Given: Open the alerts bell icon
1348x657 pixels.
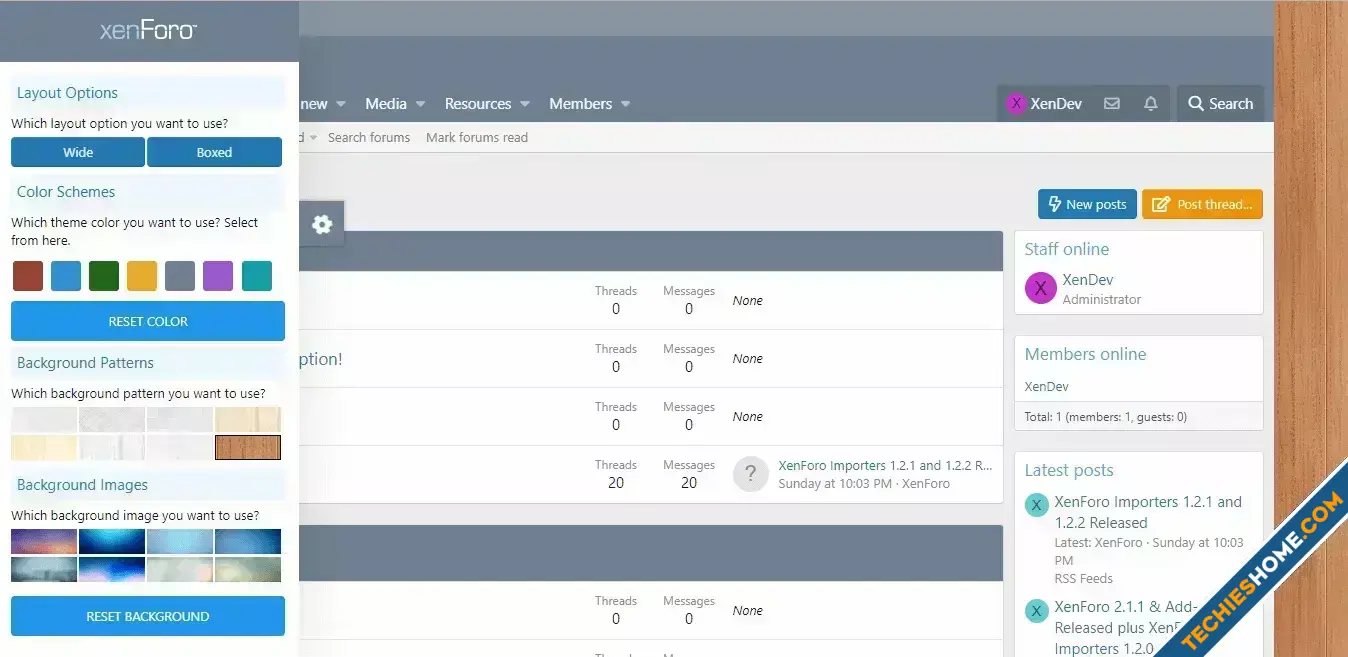Looking at the screenshot, I should (x=1151, y=104).
